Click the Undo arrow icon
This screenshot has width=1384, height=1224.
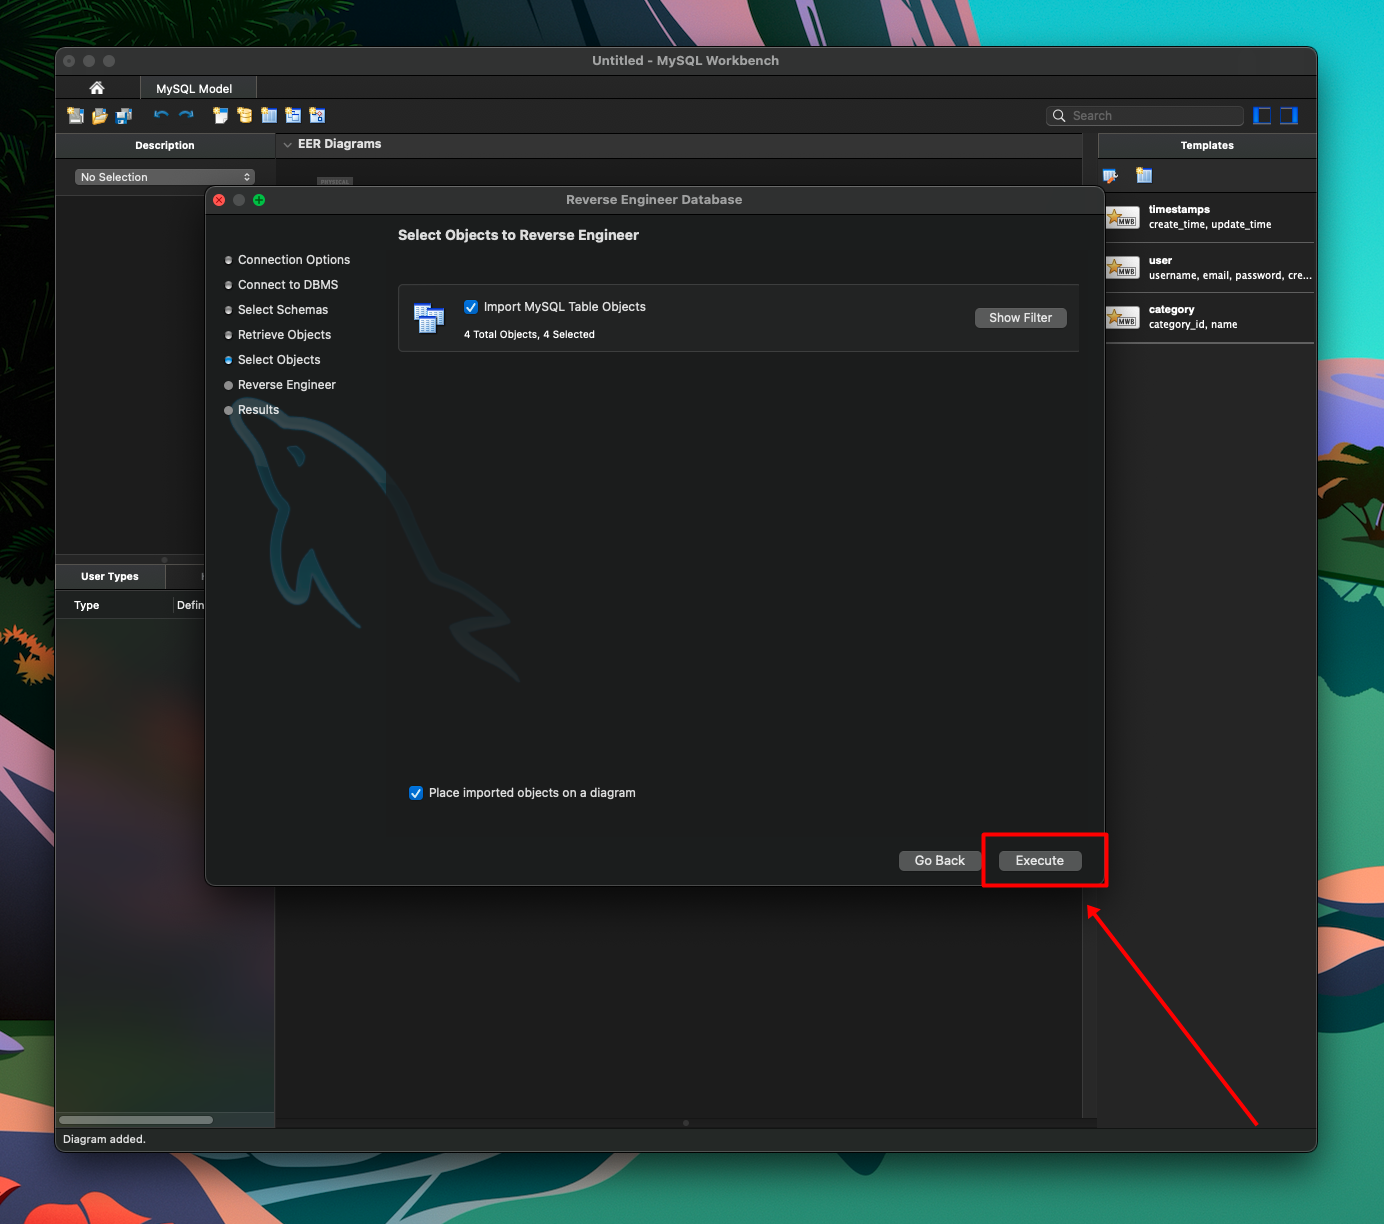coord(161,115)
